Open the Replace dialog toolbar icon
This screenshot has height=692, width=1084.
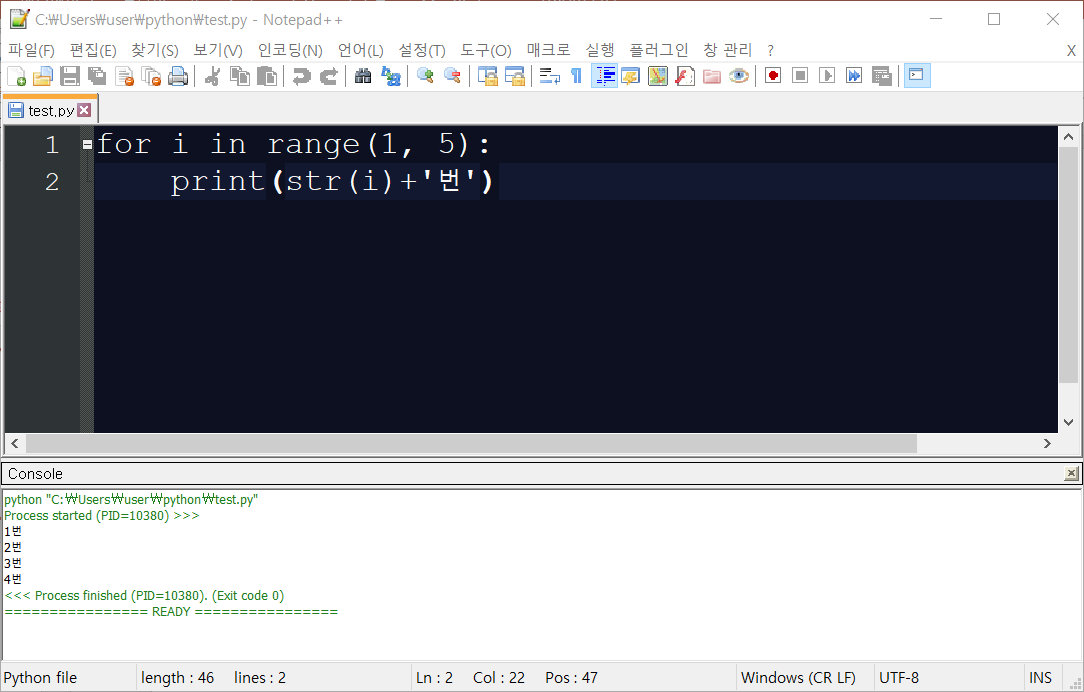[390, 76]
